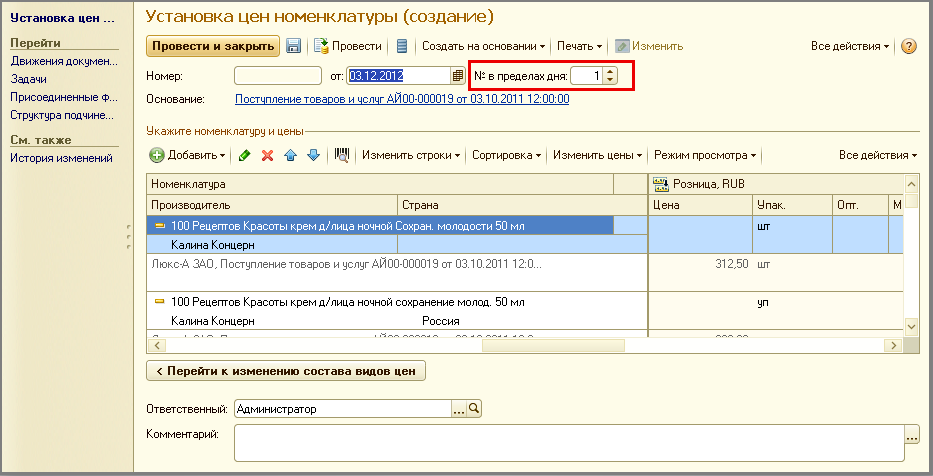The width and height of the screenshot is (933, 476).
Task: Click the Комментарий text area
Action: (569, 443)
